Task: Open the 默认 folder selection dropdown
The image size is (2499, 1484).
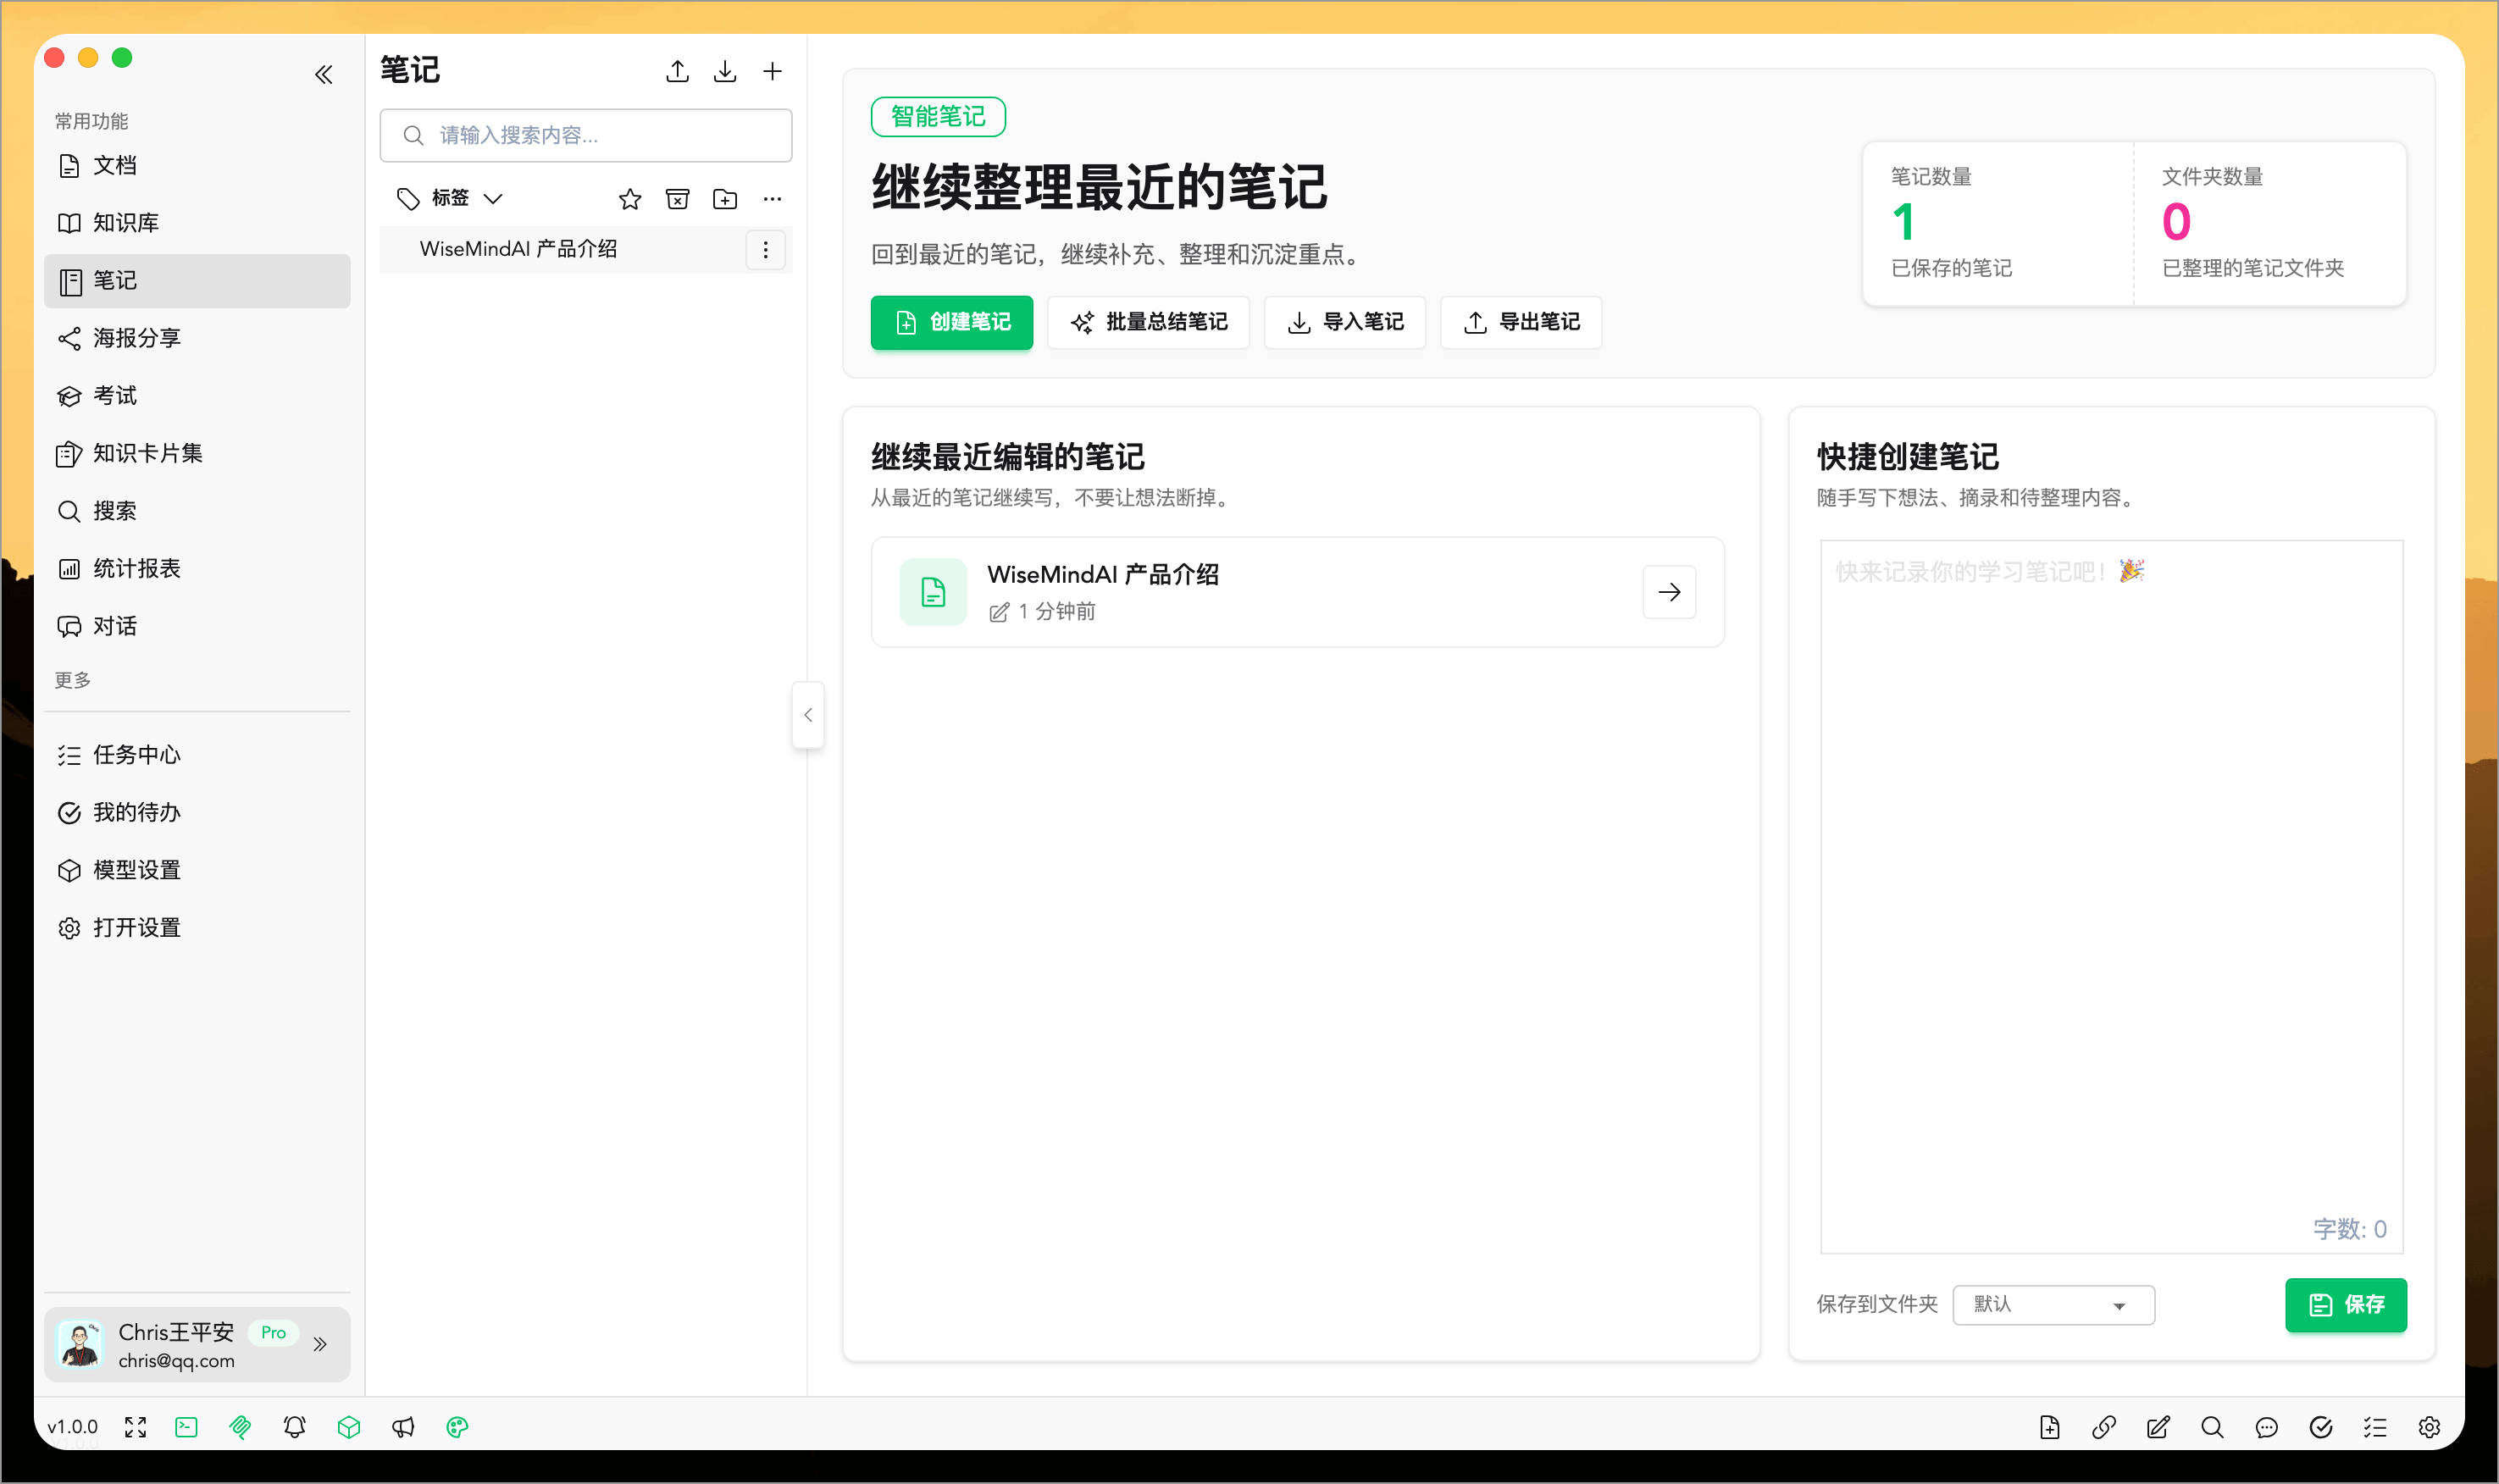Action: [x=2052, y=1304]
